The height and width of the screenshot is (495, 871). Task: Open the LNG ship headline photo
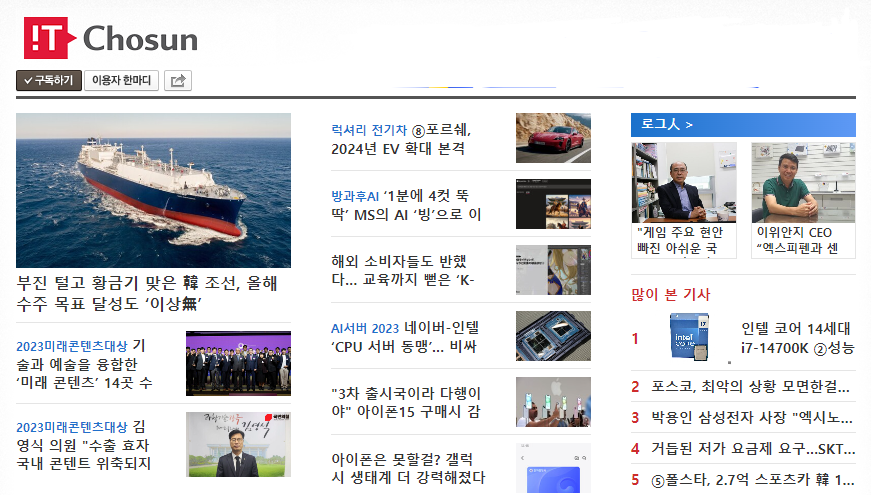click(153, 191)
